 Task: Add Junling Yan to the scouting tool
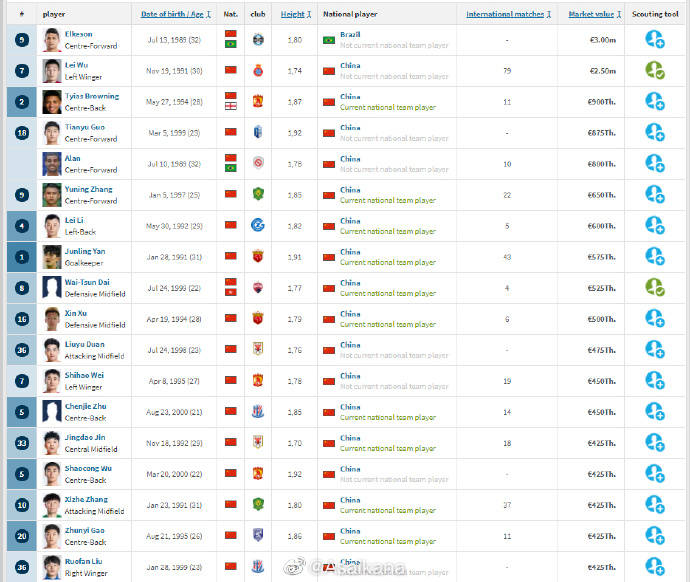[x=655, y=256]
